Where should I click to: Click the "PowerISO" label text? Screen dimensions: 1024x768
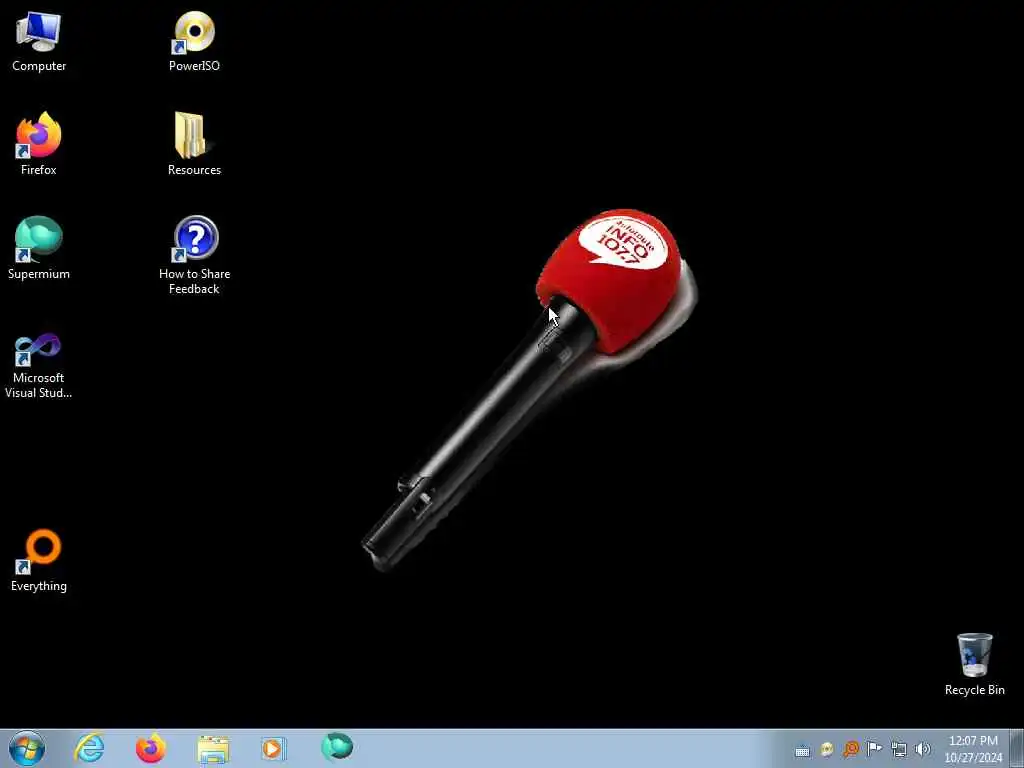[194, 66]
